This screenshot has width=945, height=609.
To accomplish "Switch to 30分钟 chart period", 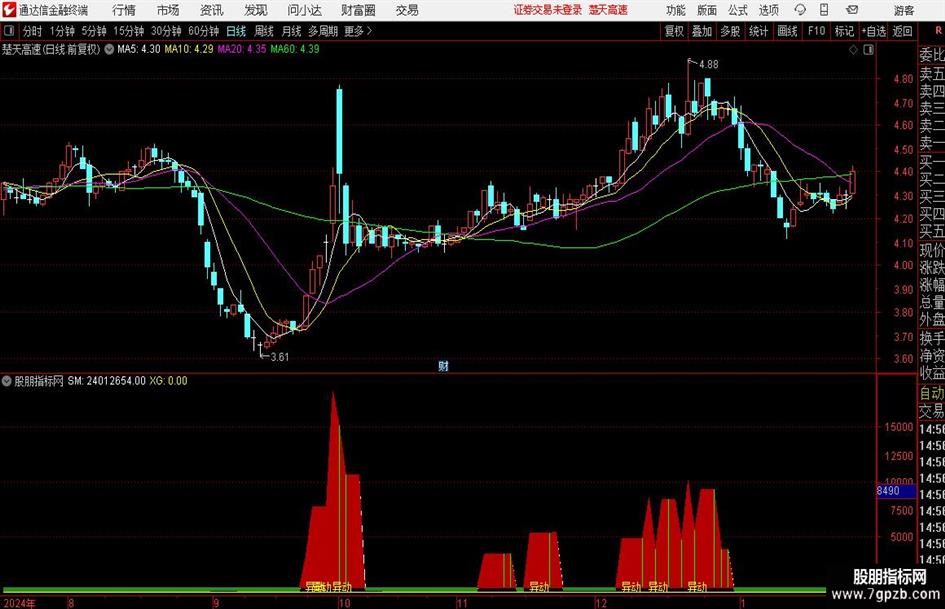I will pos(166,31).
